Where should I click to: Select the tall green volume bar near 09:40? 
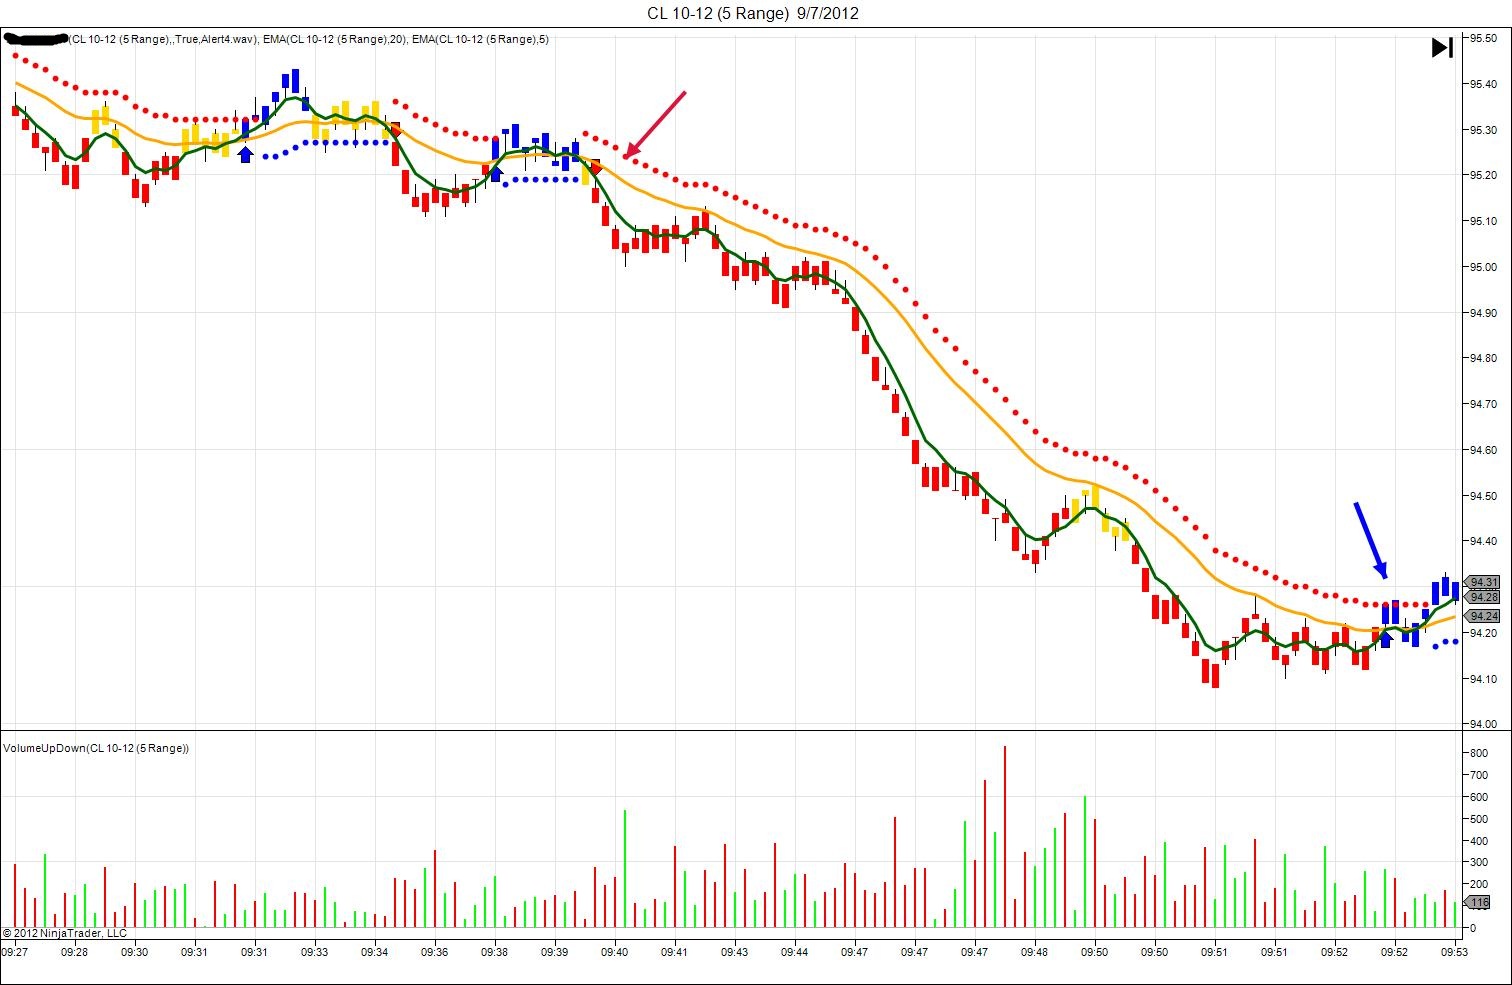[x=625, y=869]
